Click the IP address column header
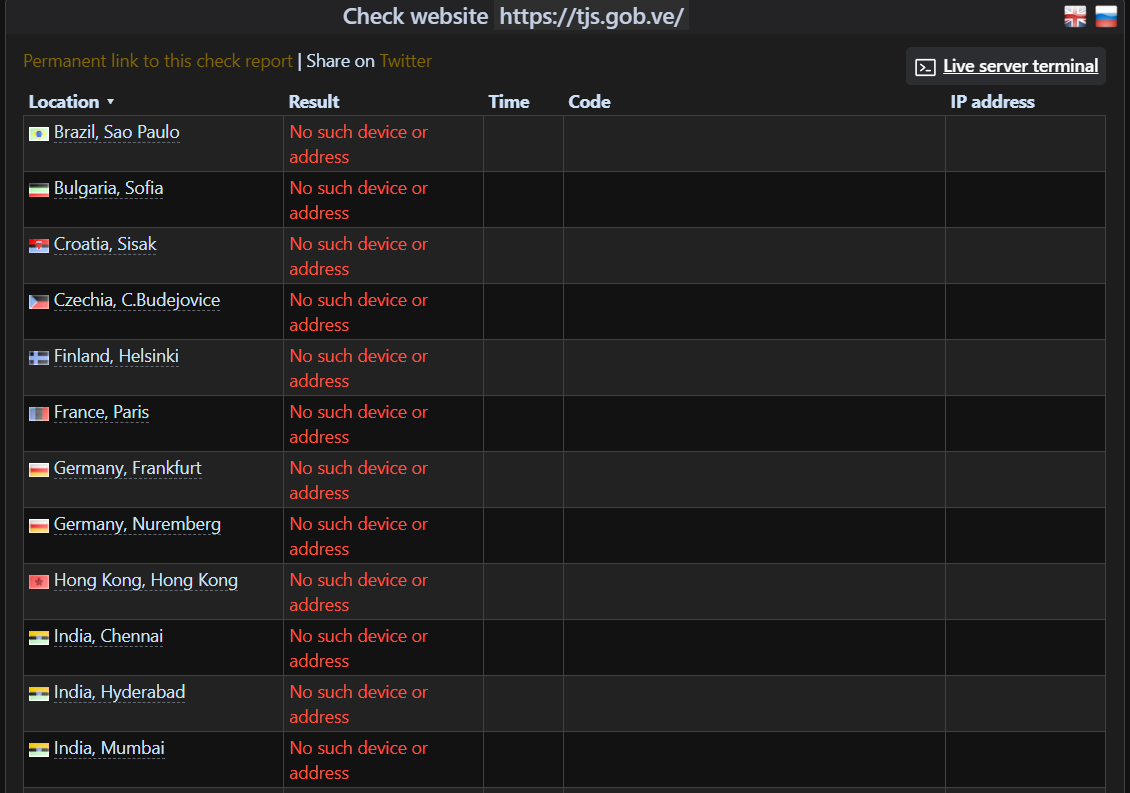This screenshot has width=1130, height=793. [992, 102]
